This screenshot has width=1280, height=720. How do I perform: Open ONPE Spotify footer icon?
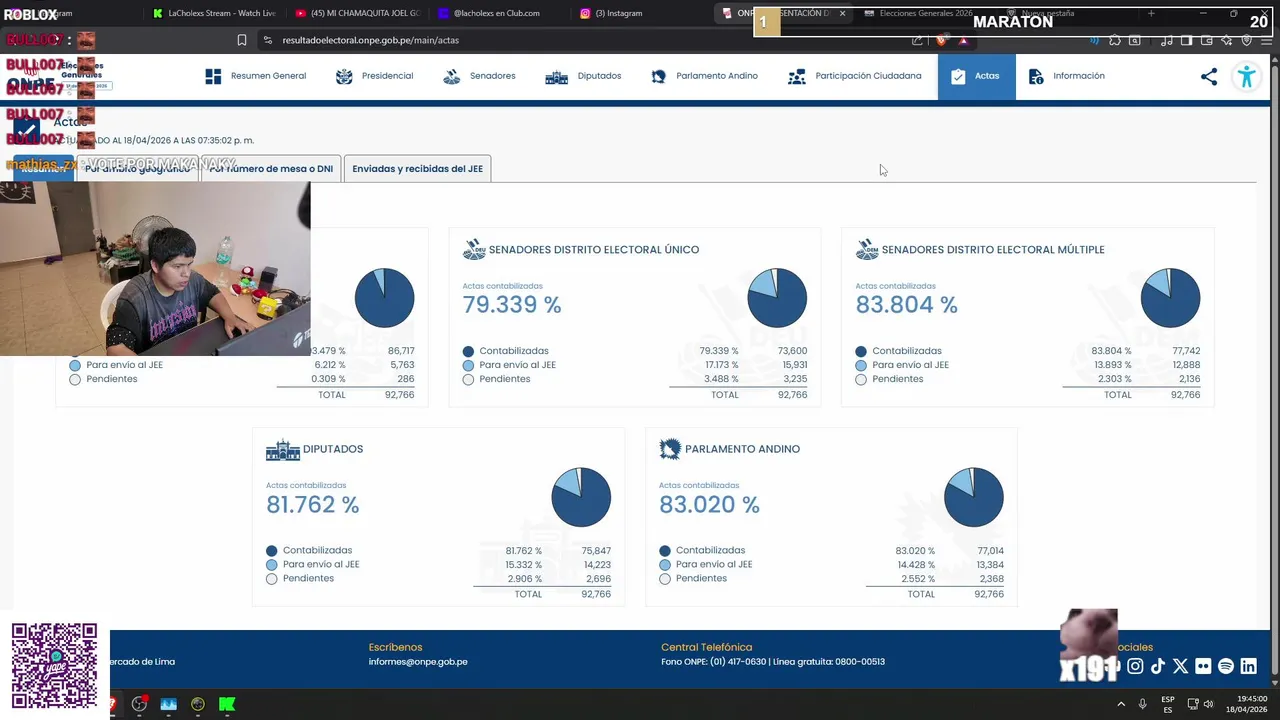coord(1226,666)
